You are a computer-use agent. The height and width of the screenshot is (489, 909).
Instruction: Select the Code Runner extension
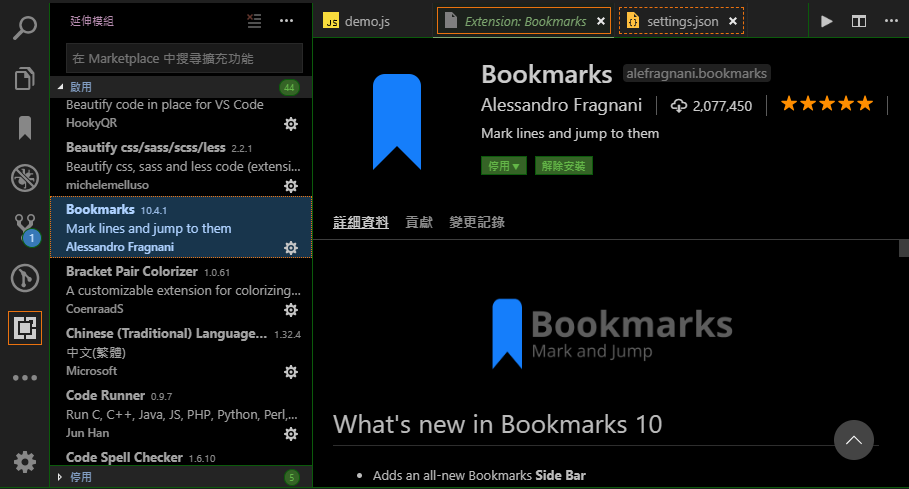[x=181, y=413]
